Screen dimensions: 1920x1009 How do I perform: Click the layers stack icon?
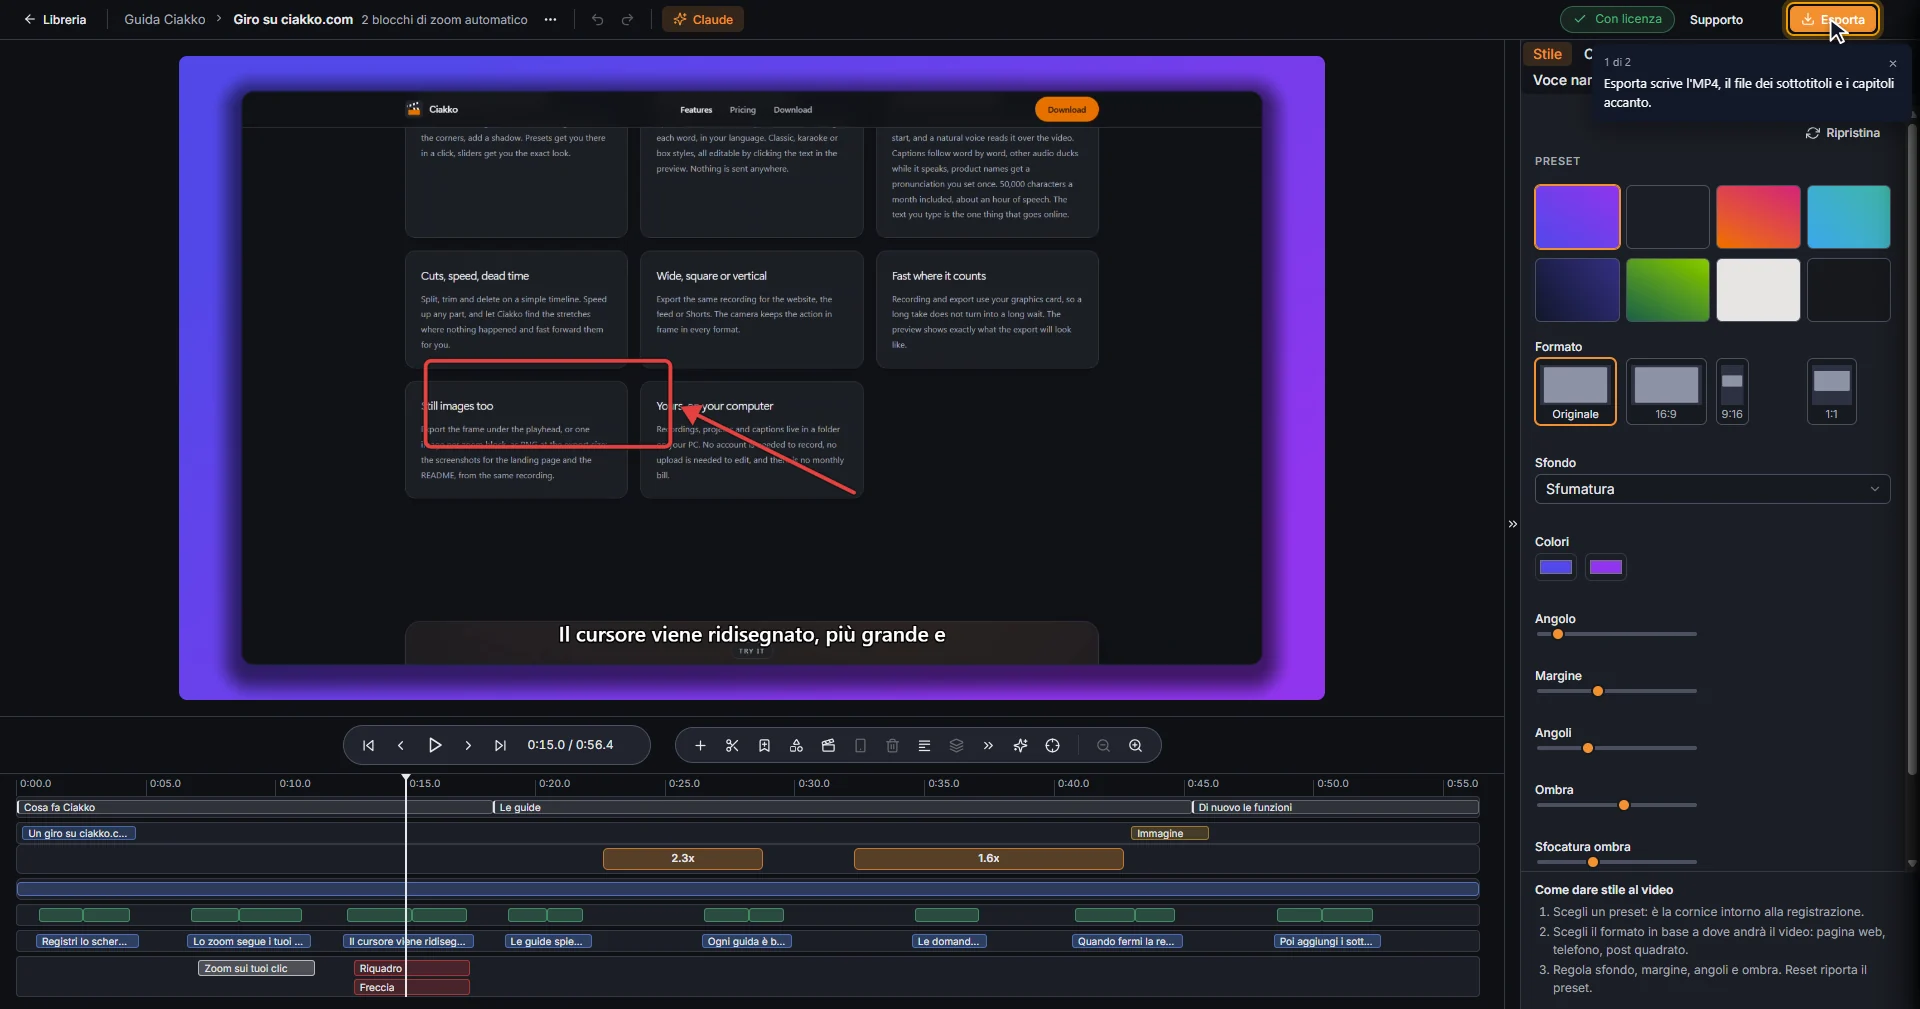pos(956,745)
